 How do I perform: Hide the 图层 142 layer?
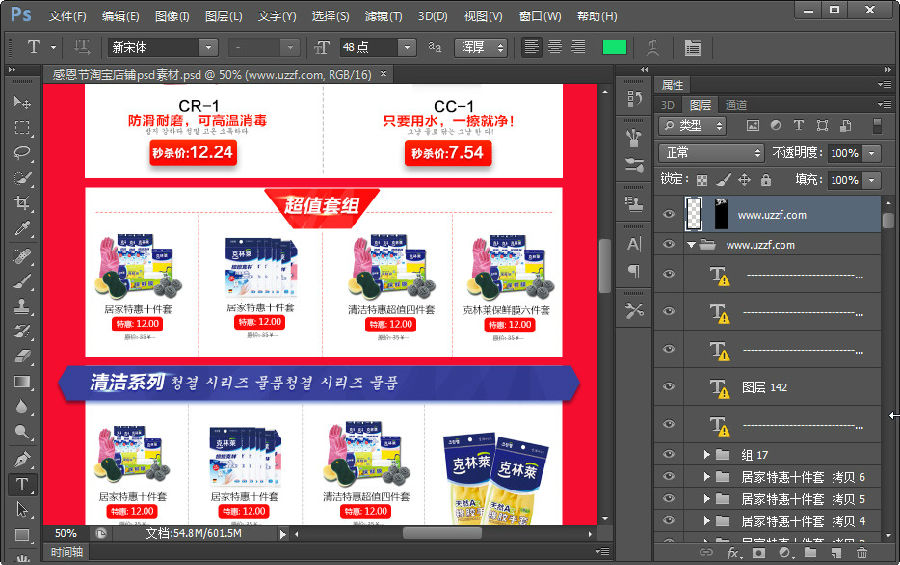tap(669, 387)
